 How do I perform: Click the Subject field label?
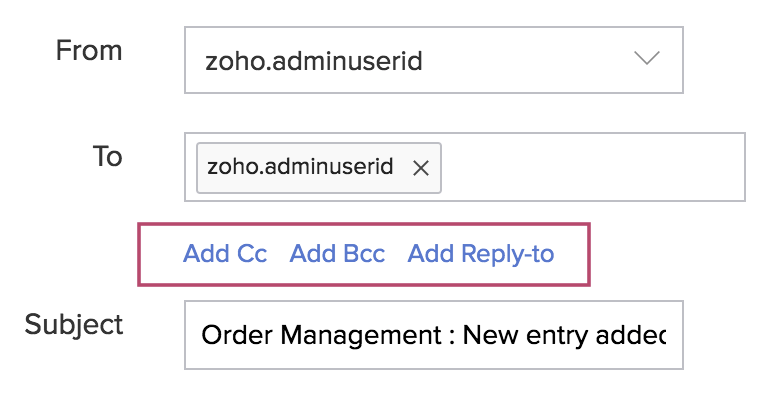pos(74,325)
